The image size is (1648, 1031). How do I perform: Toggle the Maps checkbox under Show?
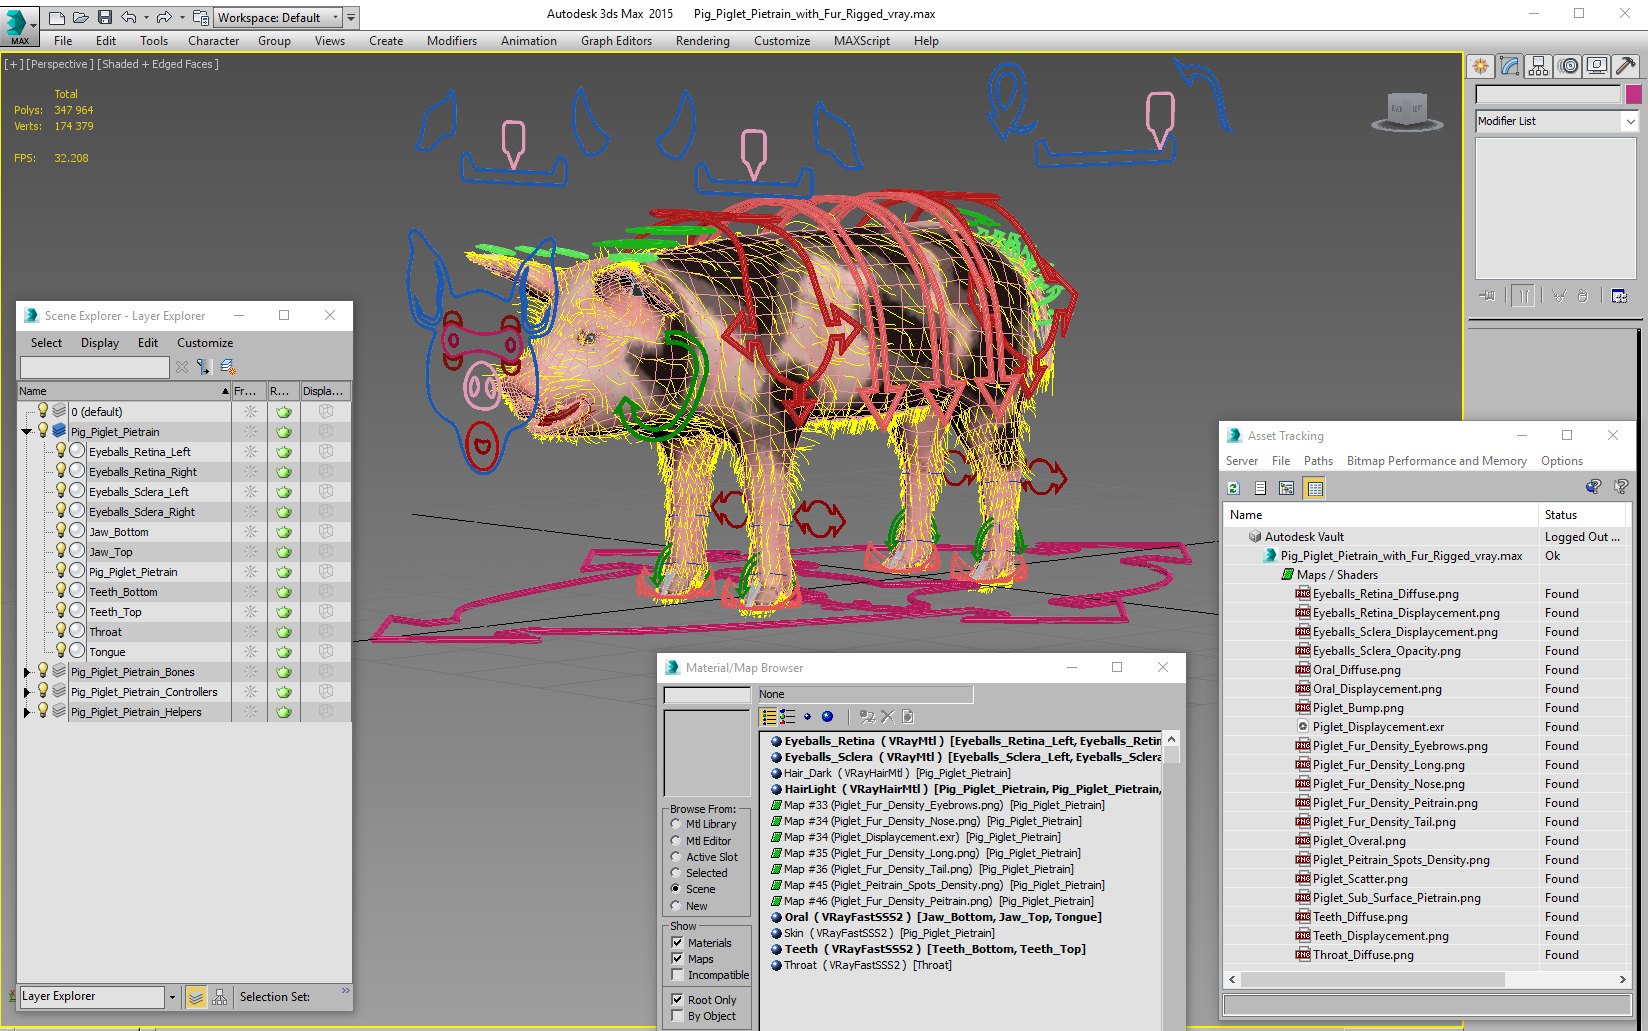(x=677, y=959)
